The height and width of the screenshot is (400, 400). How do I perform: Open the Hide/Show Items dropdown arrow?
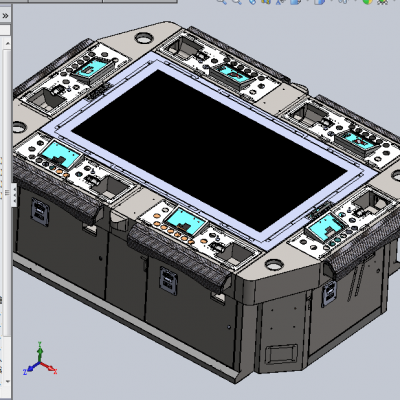click(x=355, y=1)
